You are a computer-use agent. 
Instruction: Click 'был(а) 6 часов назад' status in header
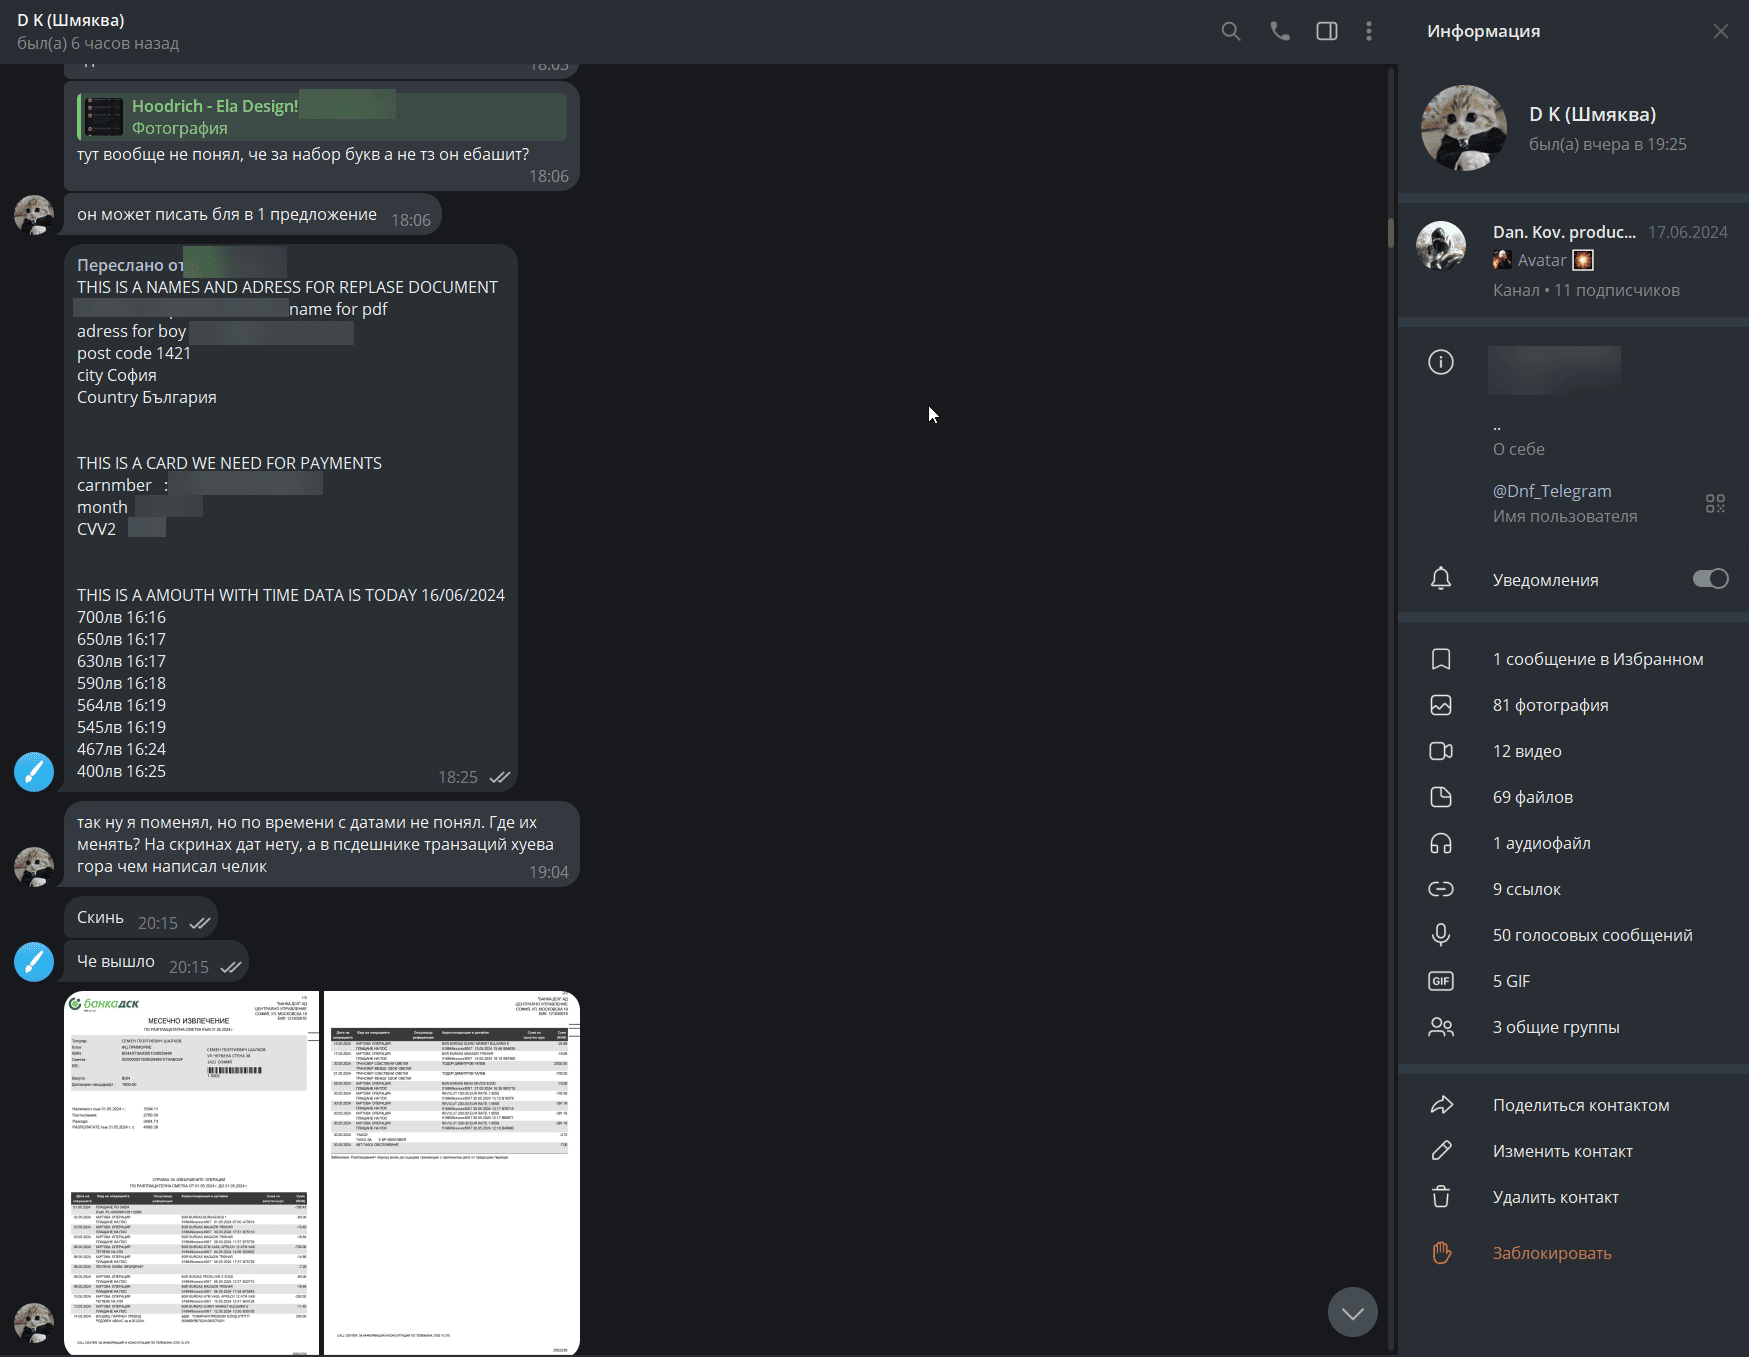[x=98, y=43]
